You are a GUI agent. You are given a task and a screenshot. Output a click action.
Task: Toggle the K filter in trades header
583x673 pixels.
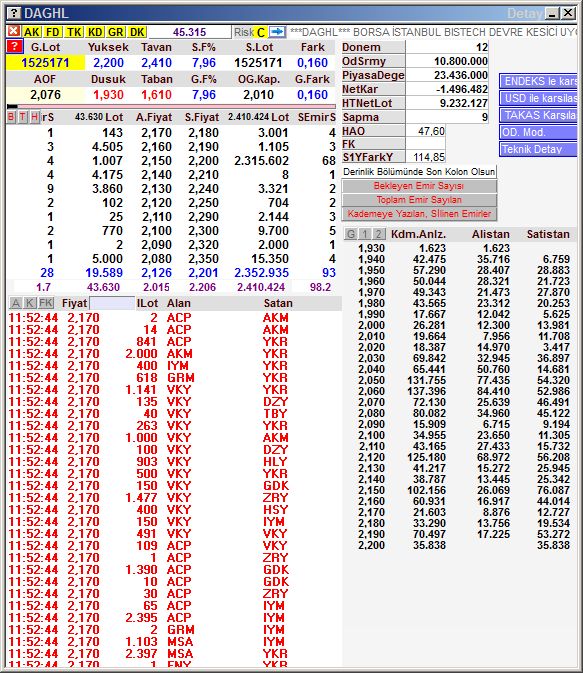coord(30,303)
